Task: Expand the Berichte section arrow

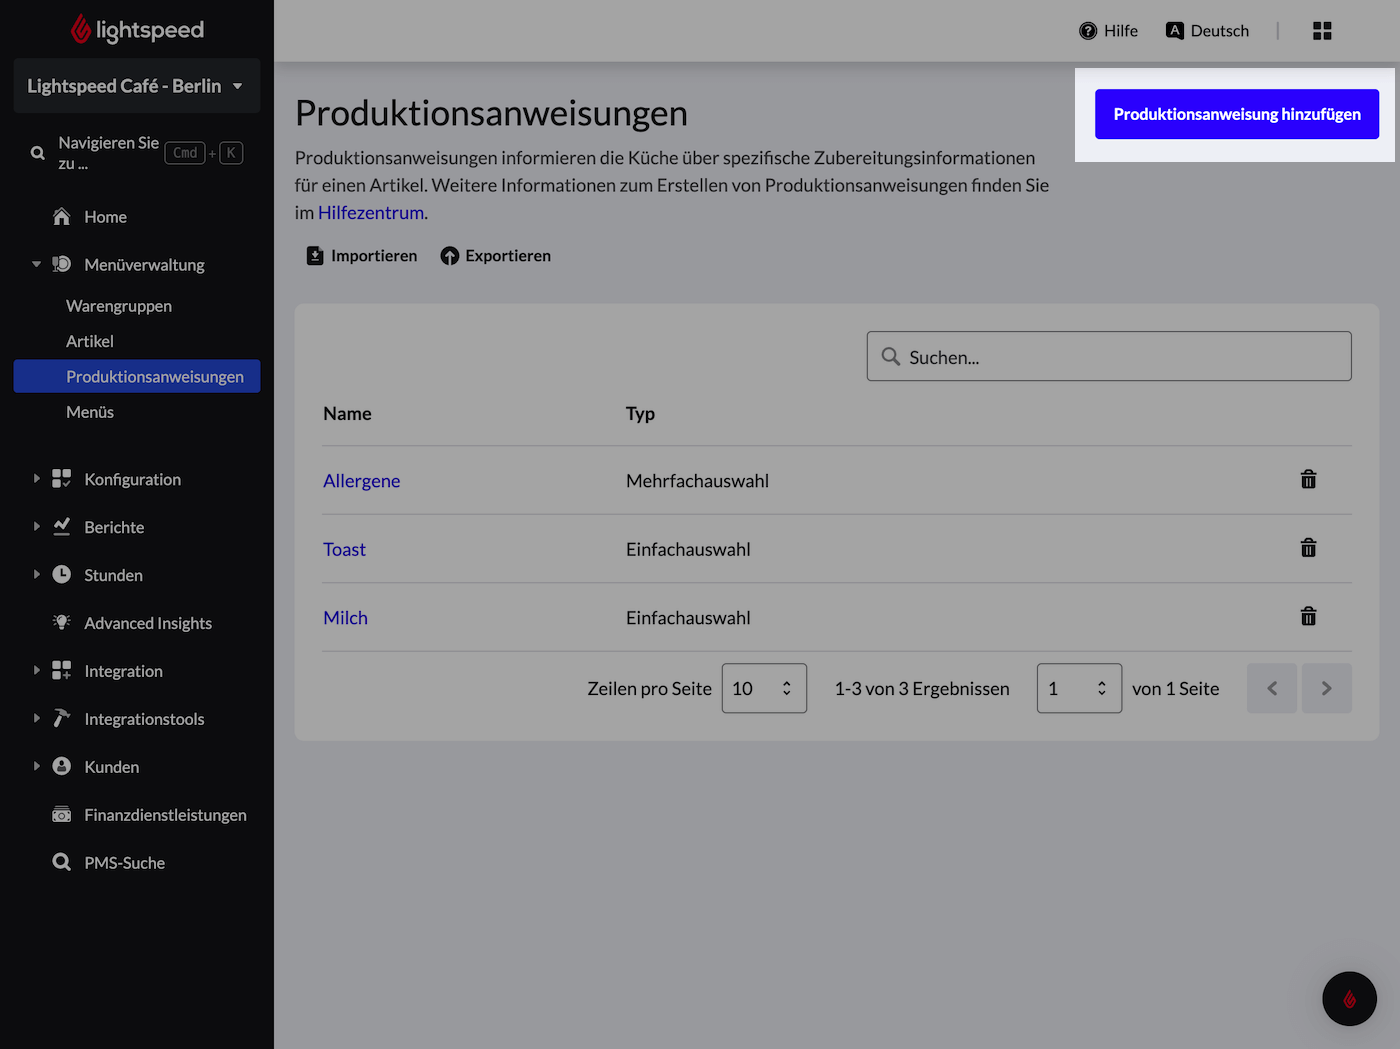Action: click(x=37, y=527)
